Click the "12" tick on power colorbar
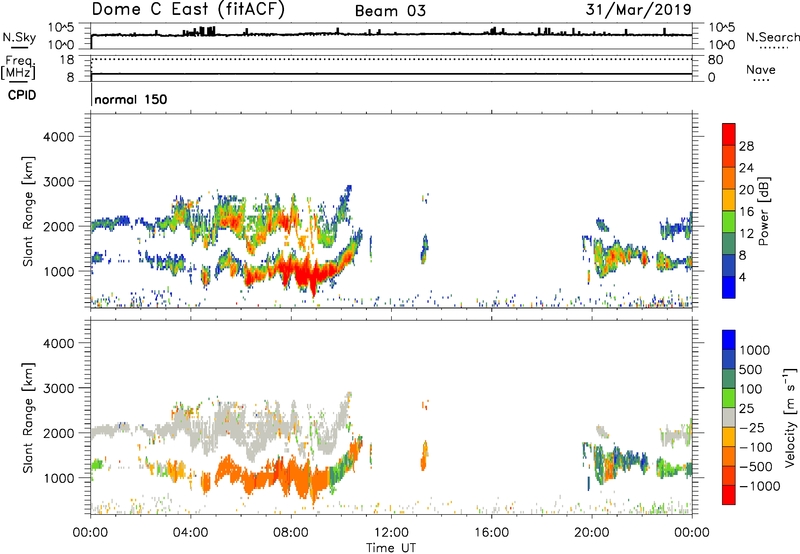The image size is (800, 554). [x=746, y=234]
